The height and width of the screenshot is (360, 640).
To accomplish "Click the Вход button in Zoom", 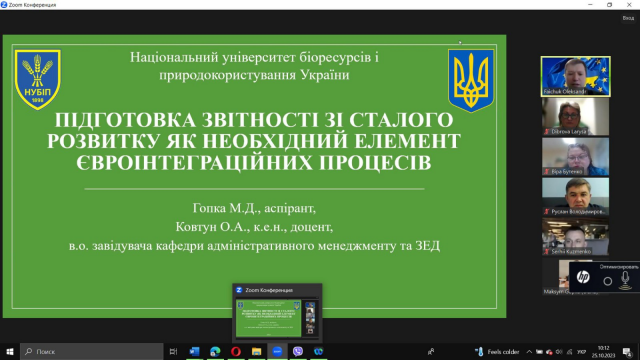I will [628, 18].
